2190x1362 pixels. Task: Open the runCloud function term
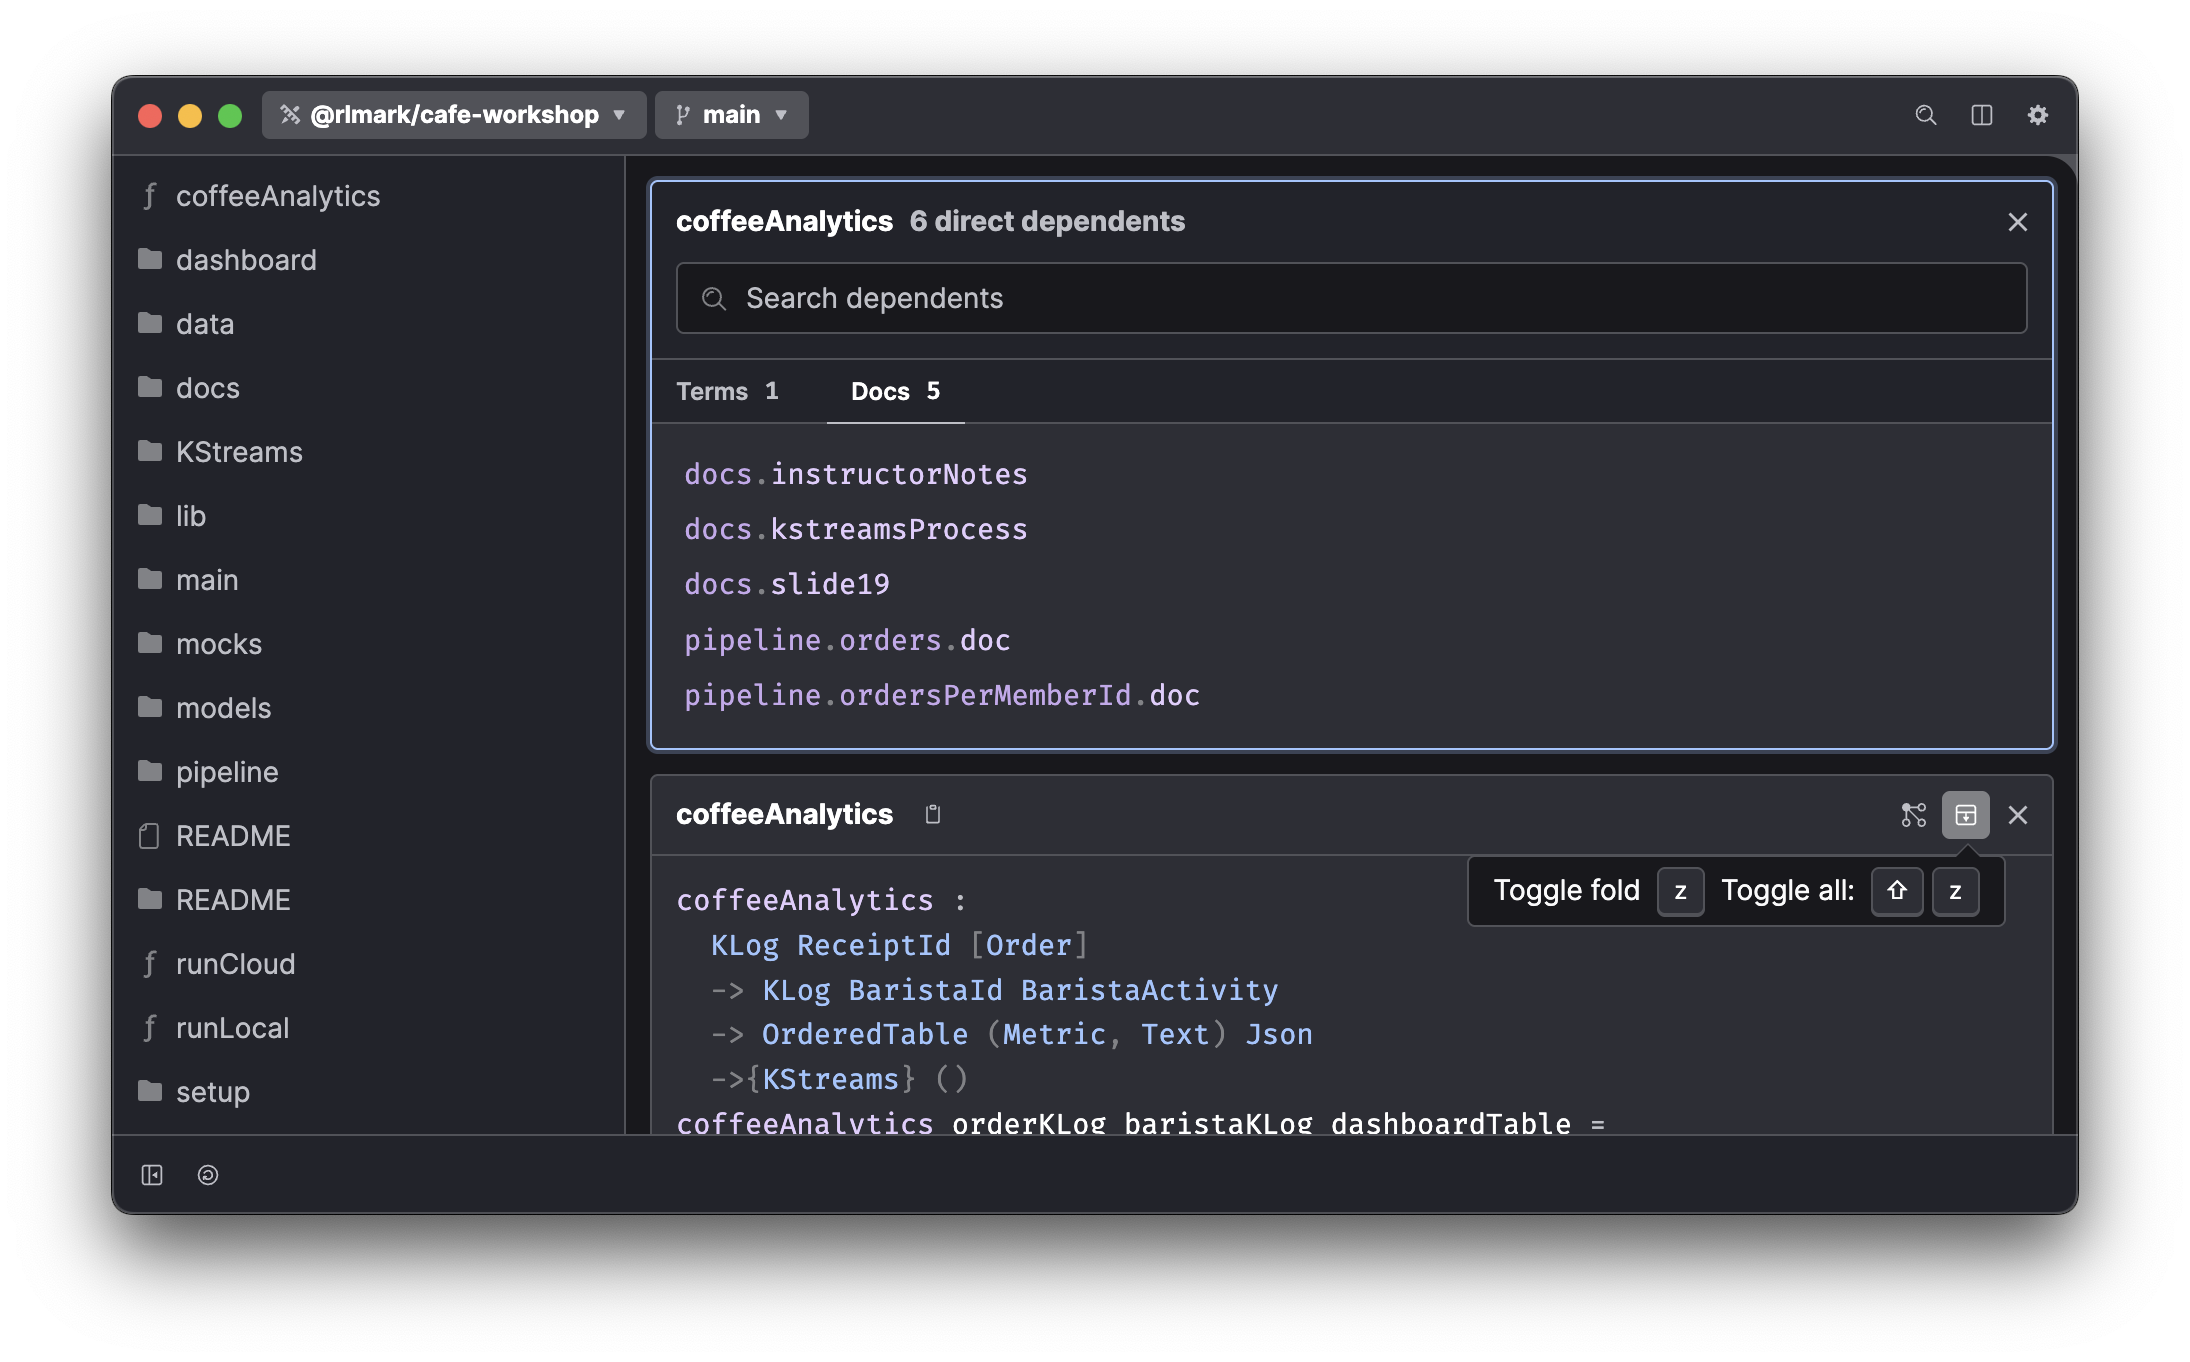(x=235, y=964)
